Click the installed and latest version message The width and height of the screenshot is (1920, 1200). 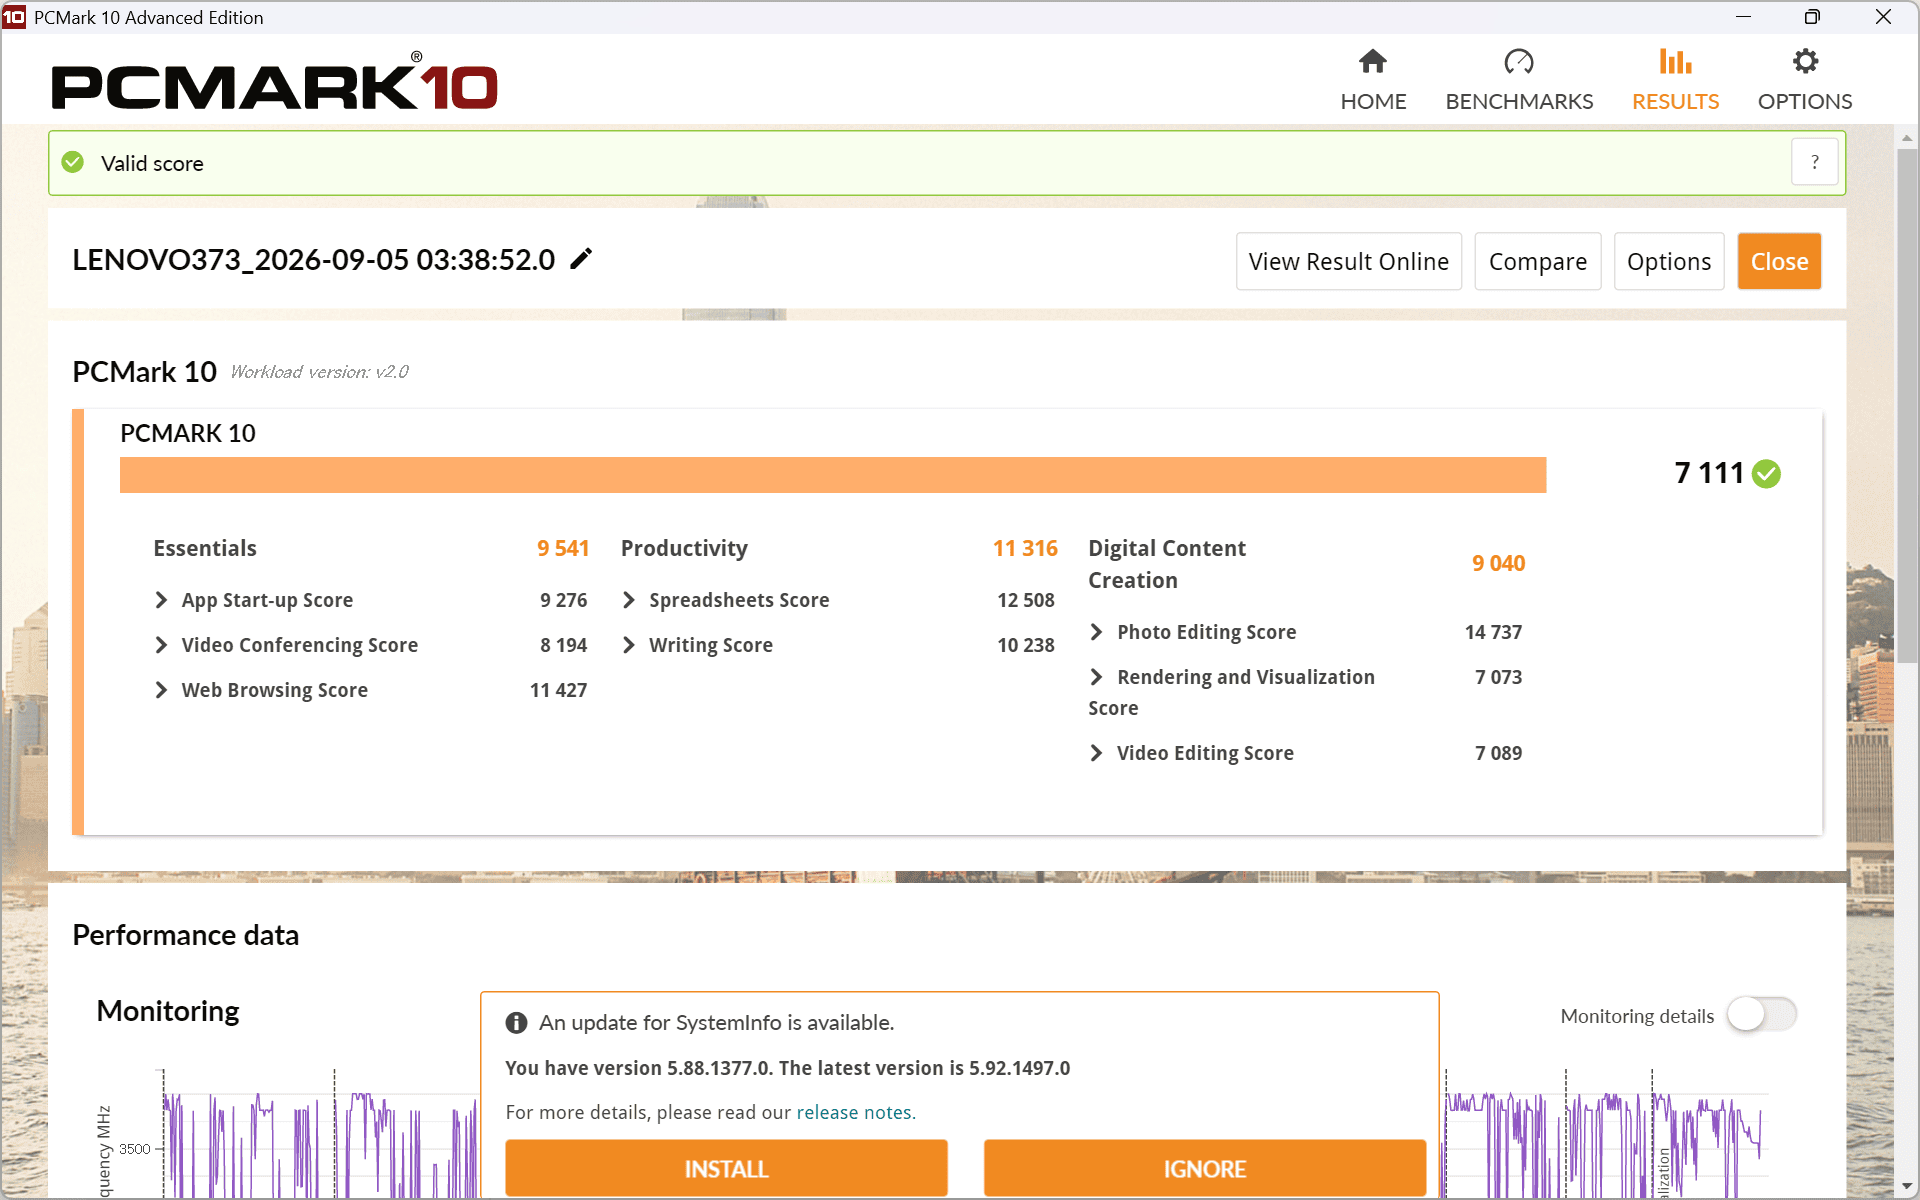click(x=787, y=1068)
